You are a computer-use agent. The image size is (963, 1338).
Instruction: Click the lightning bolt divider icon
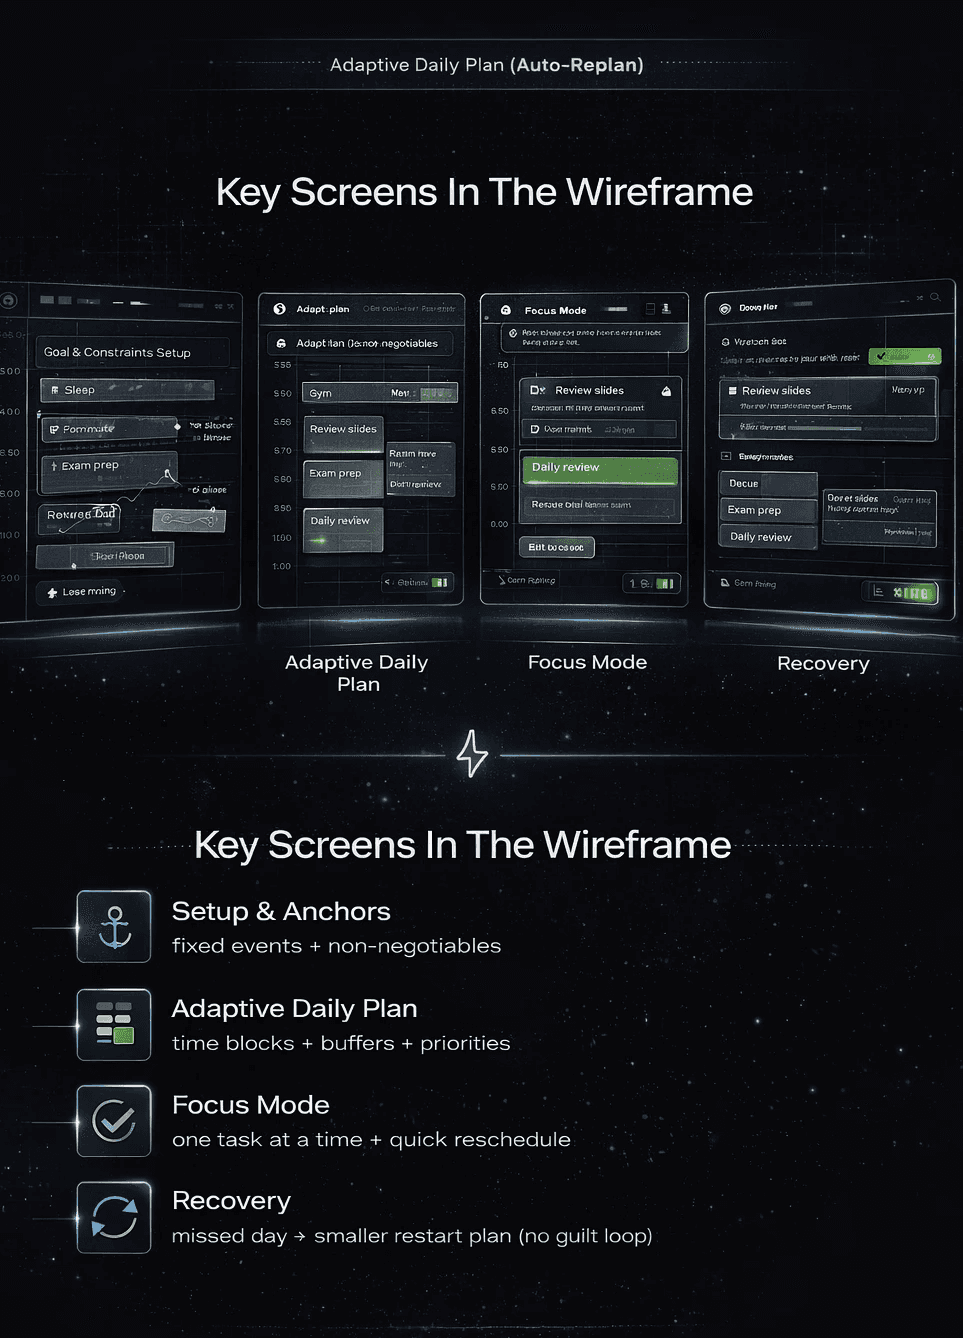[x=472, y=754]
